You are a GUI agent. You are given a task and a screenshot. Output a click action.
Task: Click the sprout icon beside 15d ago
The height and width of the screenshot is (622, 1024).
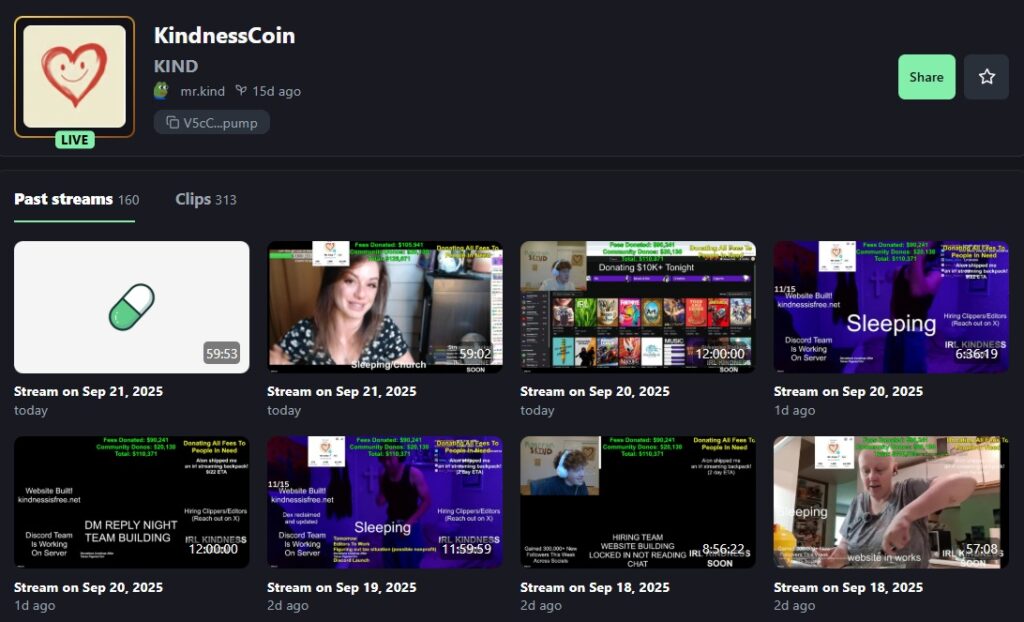(240, 91)
